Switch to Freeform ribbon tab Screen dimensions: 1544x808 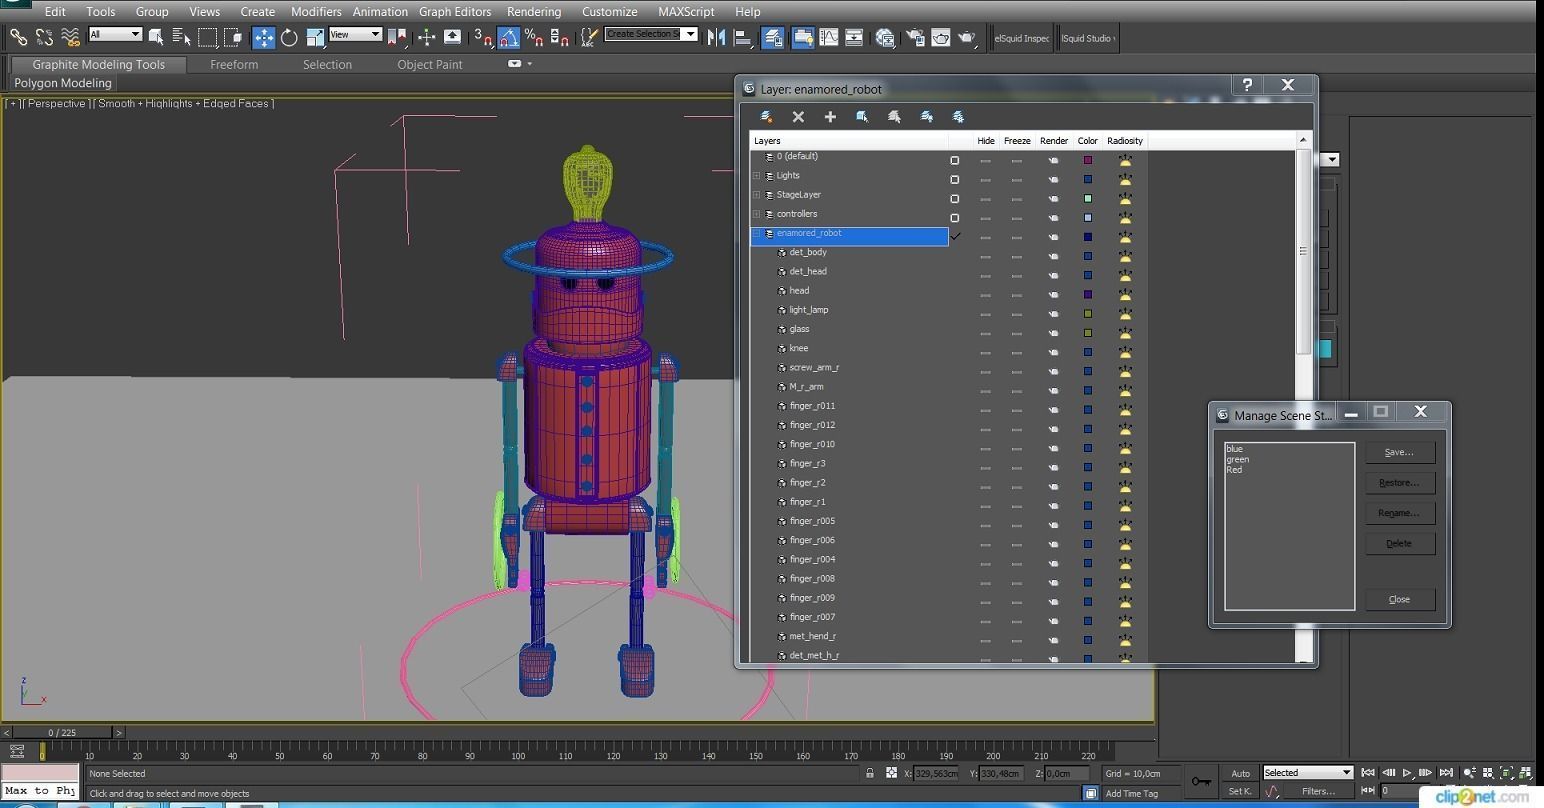pyautogui.click(x=234, y=64)
